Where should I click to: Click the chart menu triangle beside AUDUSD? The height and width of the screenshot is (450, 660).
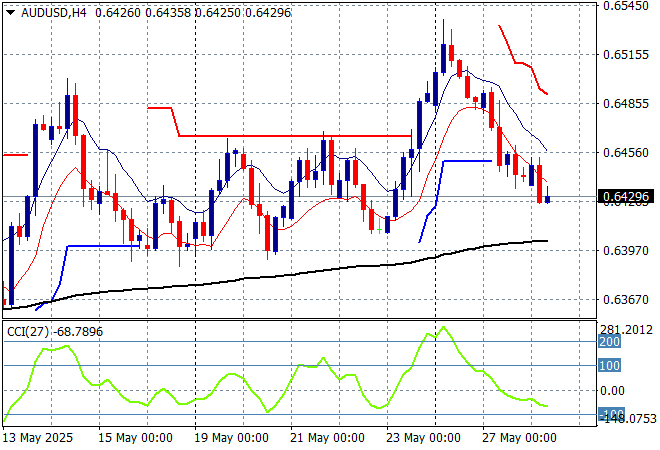pyautogui.click(x=10, y=11)
